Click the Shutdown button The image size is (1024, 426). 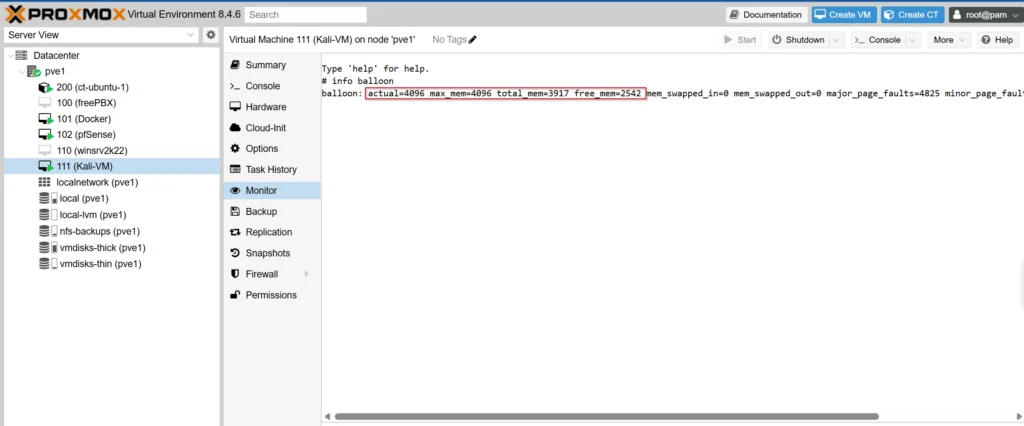click(798, 40)
